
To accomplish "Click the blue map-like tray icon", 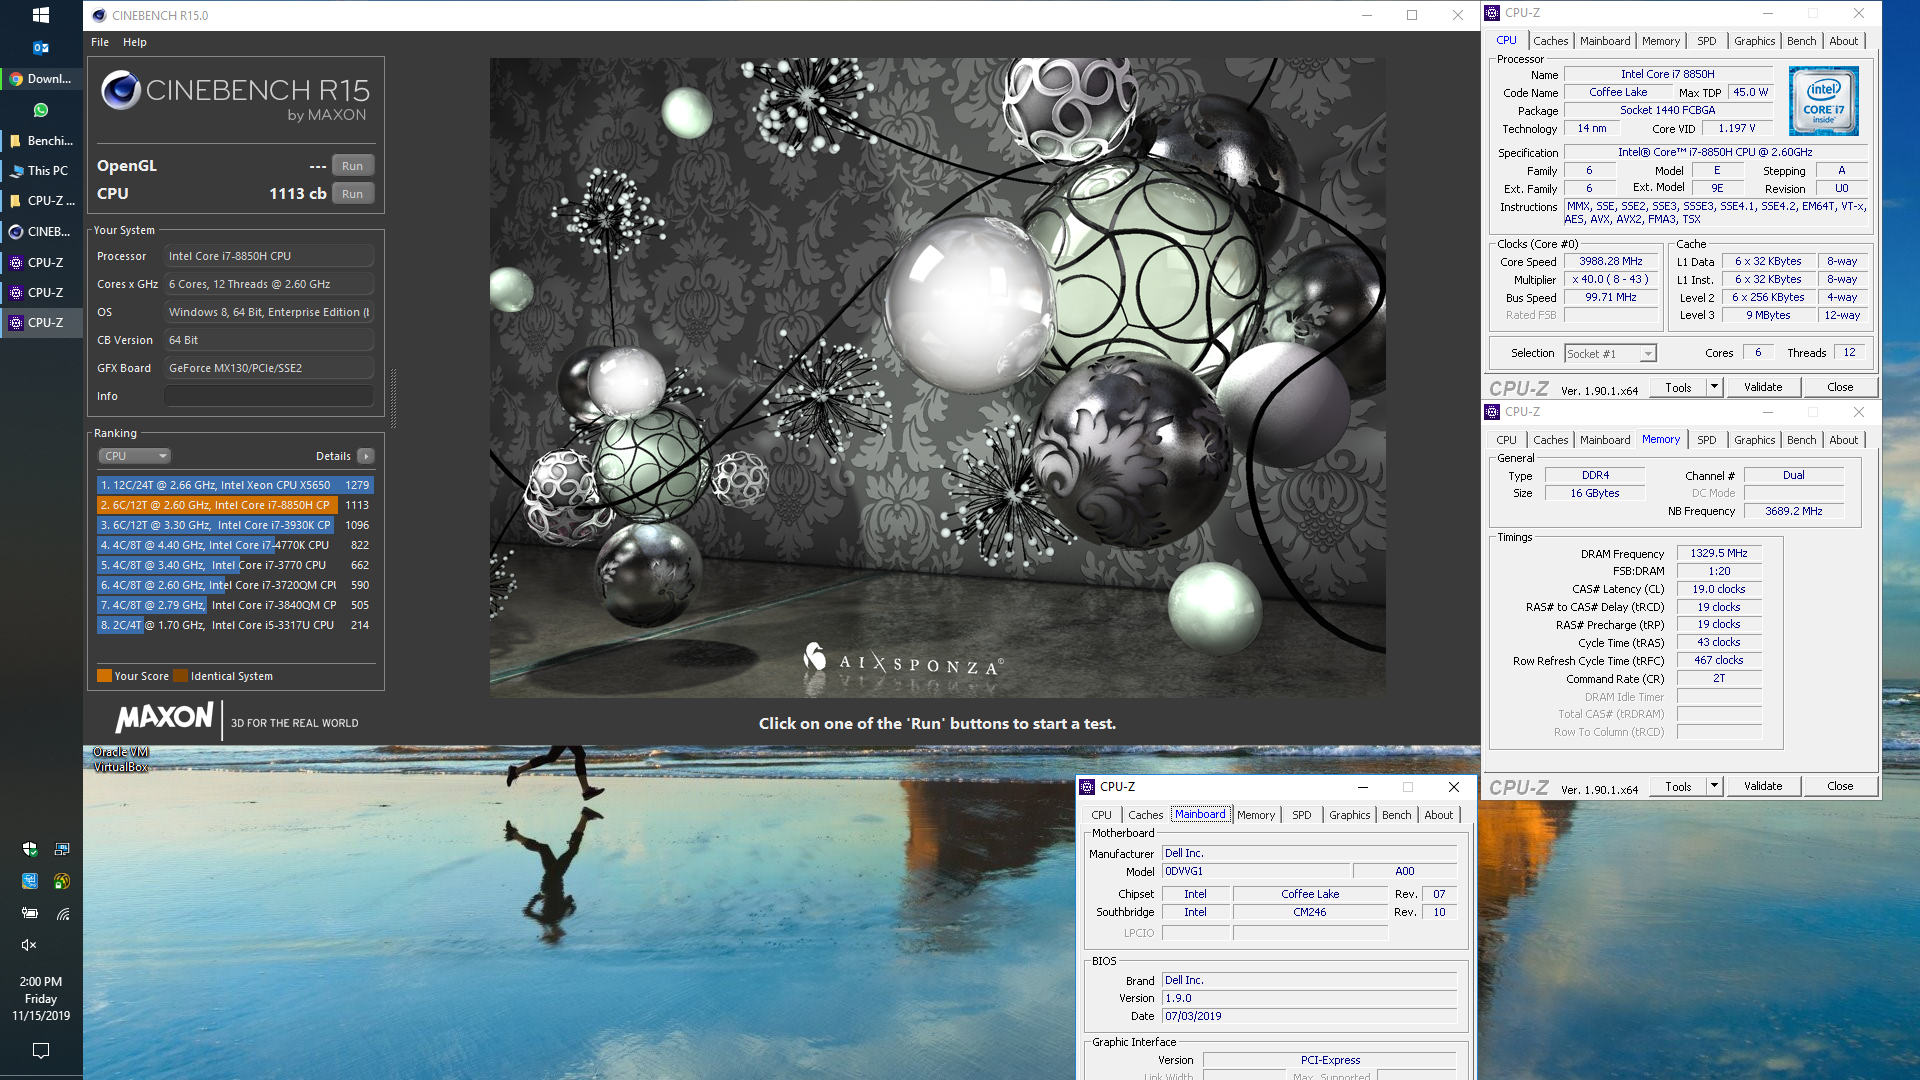I will click(x=30, y=881).
